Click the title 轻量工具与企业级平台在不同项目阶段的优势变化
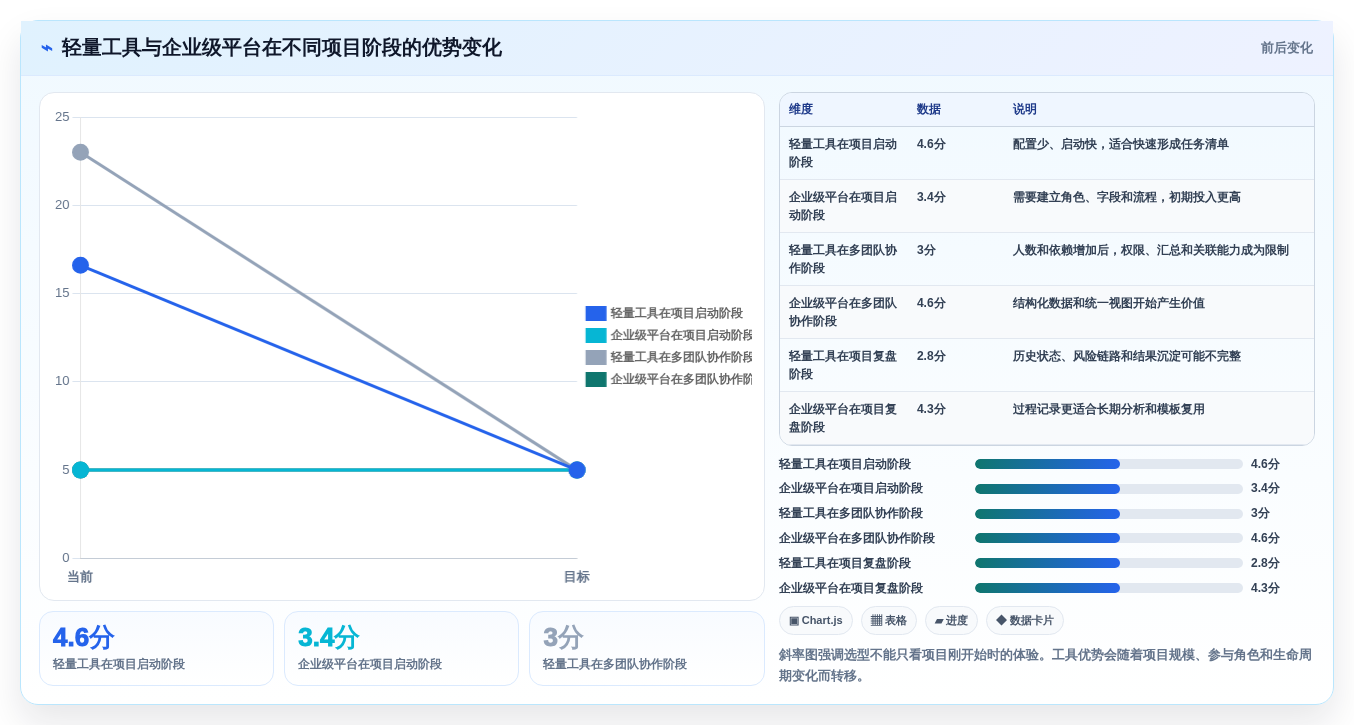Screen dimensions: 1354x725 [282, 48]
